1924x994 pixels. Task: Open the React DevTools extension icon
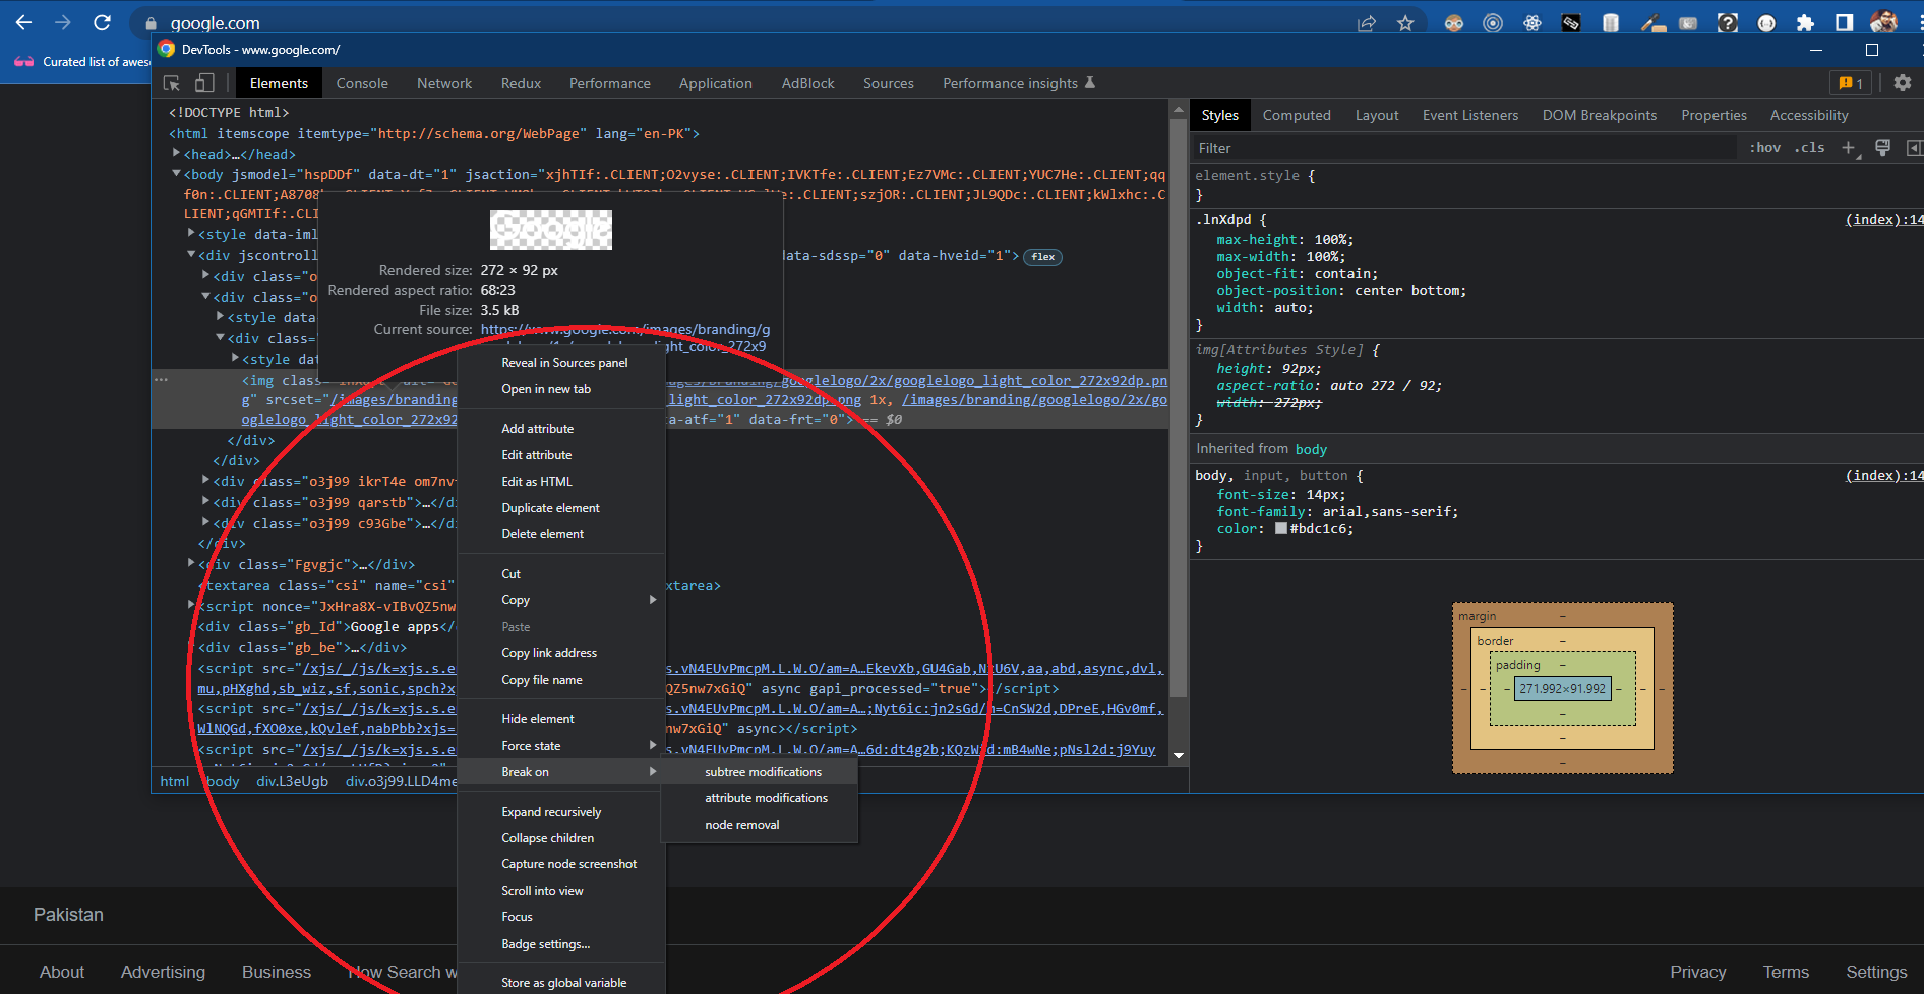coord(1532,23)
